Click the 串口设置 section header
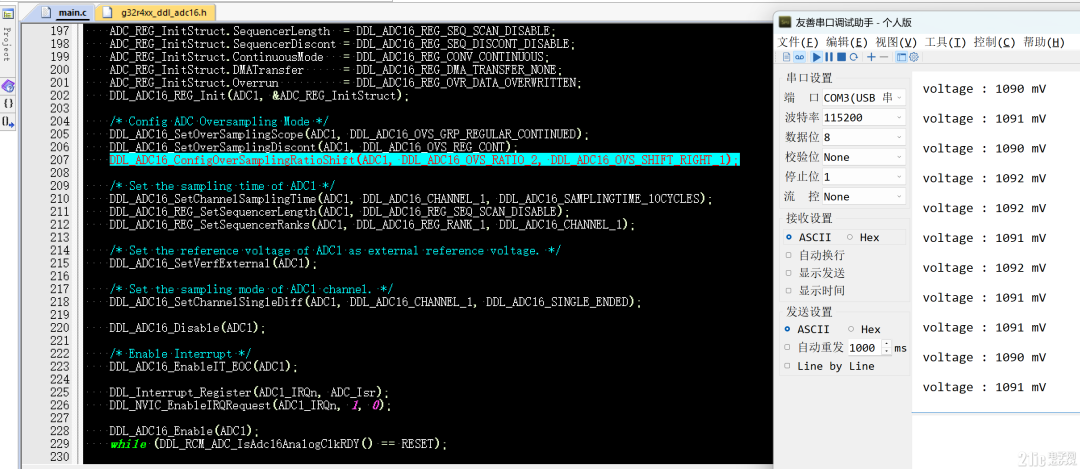The image size is (1080, 469). click(809, 78)
